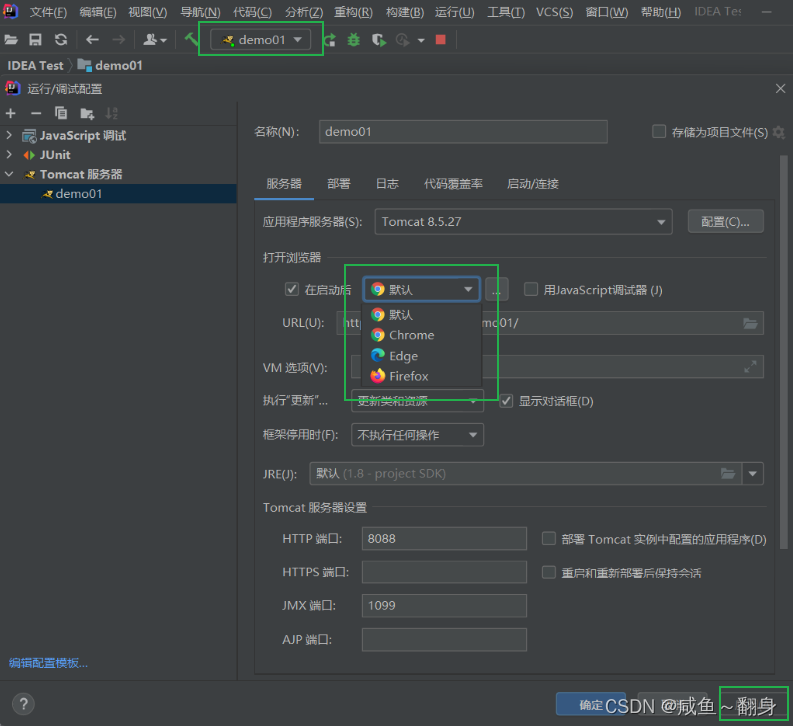Remove configuration with minus icon
The width and height of the screenshot is (793, 726).
pyautogui.click(x=36, y=113)
